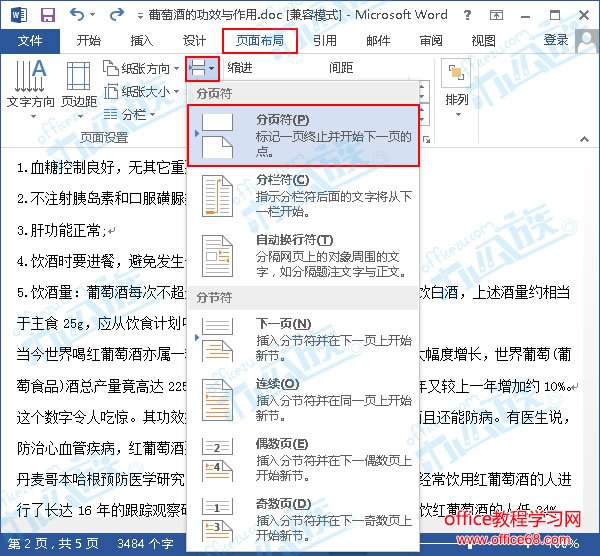Click the text wrapping break icon
The image size is (600, 556).
pos(217,256)
